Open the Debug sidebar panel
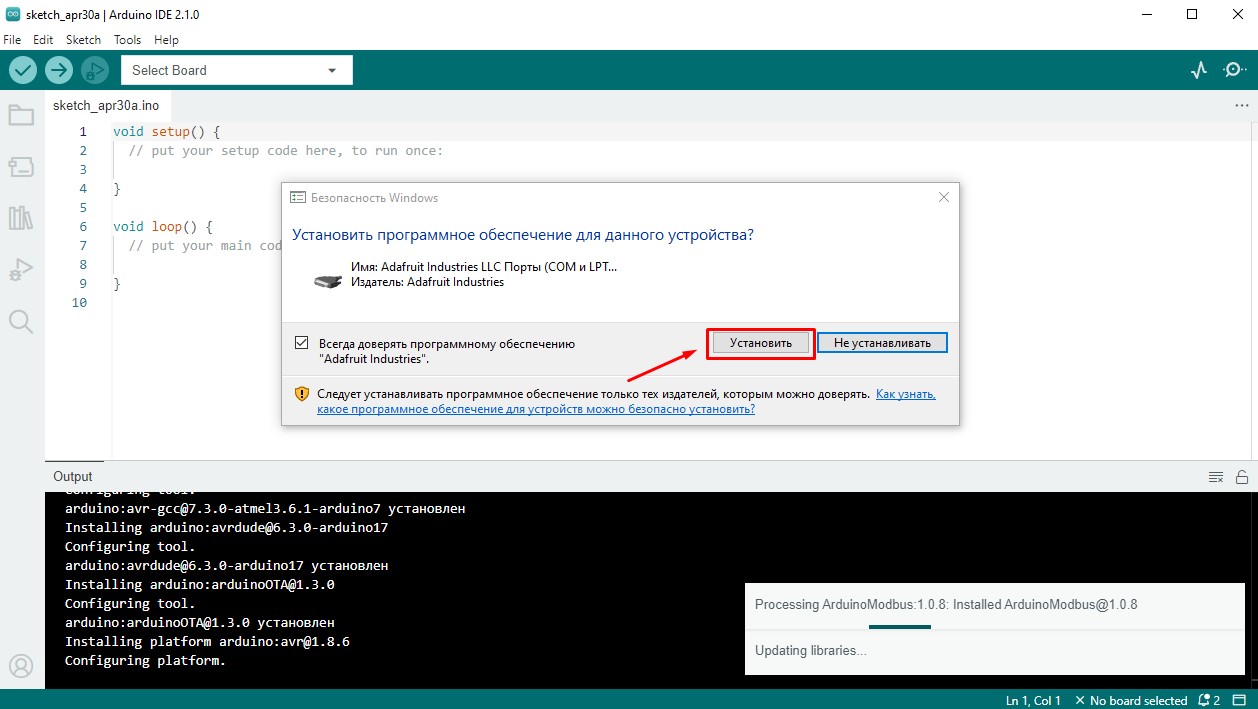1258x709 pixels. pyautogui.click(x=21, y=270)
